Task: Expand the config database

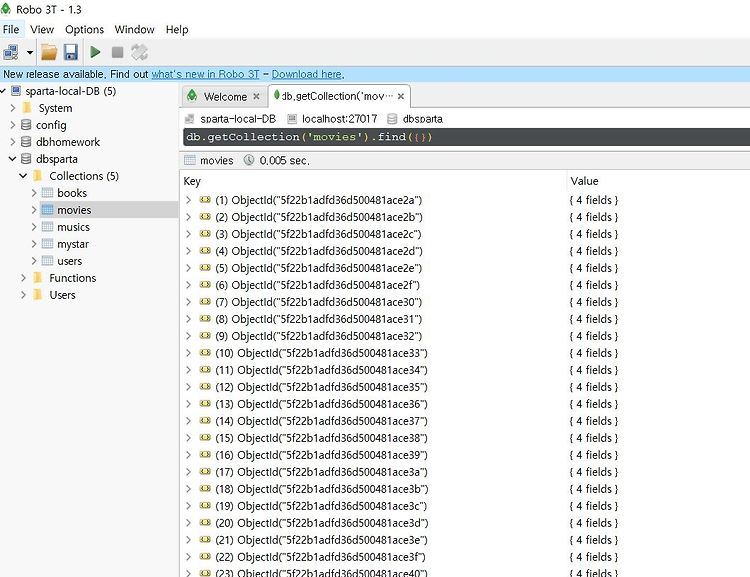Action: 13,125
